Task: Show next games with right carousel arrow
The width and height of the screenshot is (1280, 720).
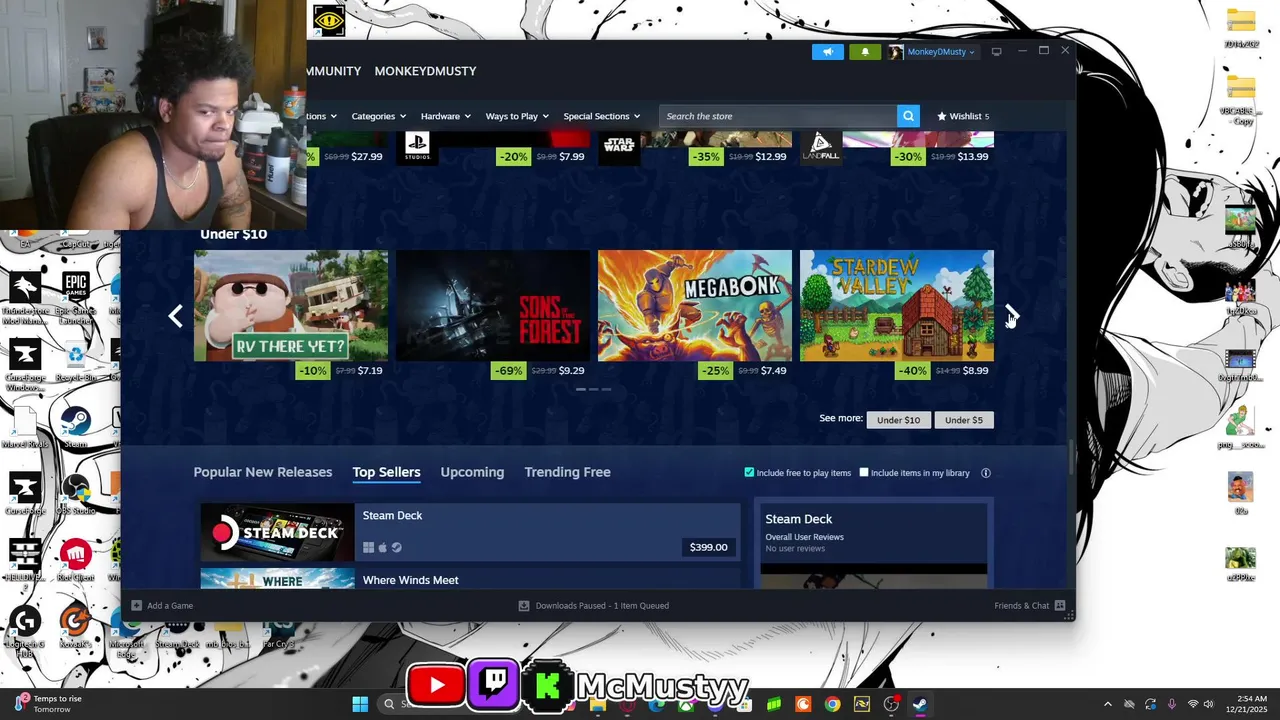Action: tap(1011, 315)
